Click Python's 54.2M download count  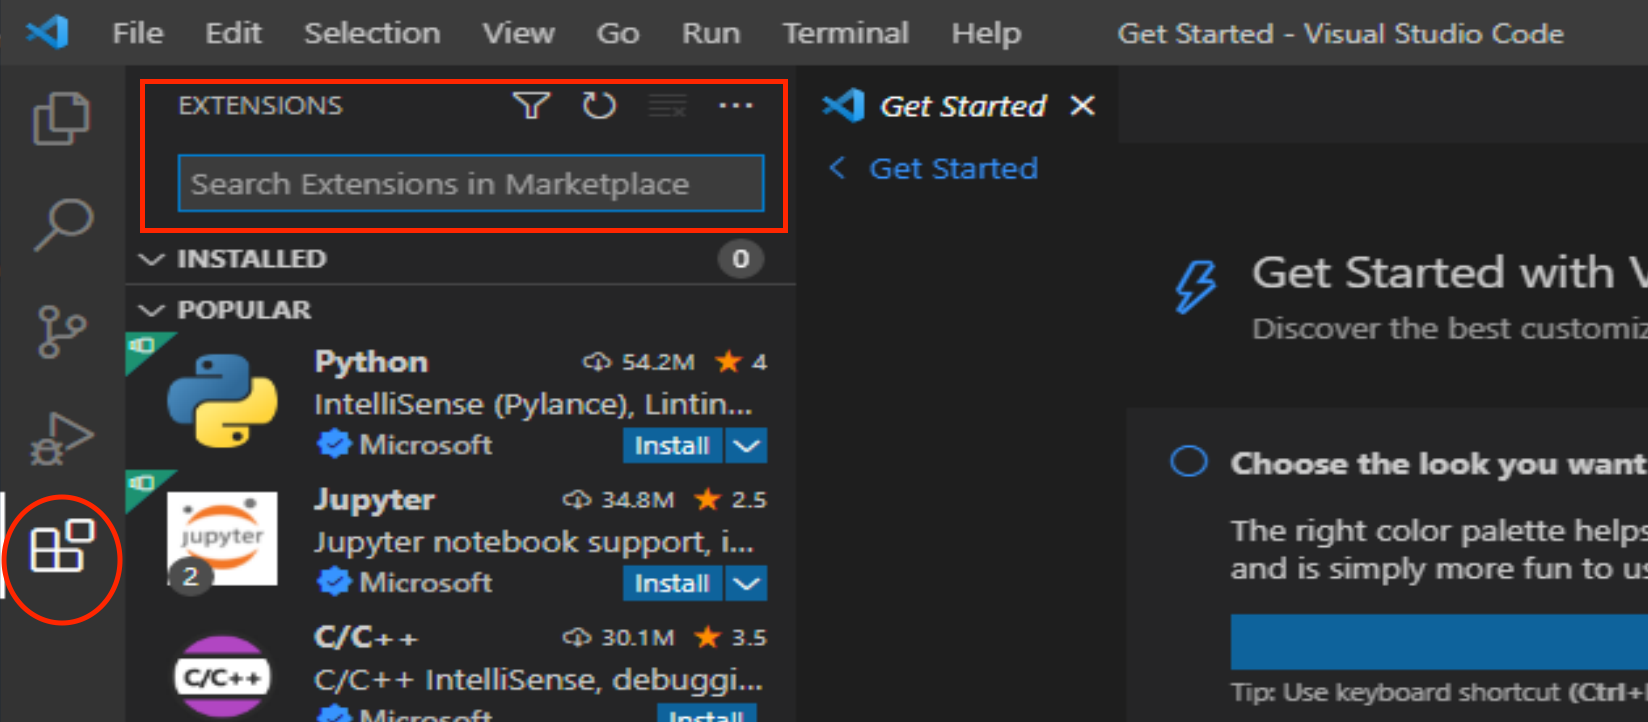658,362
